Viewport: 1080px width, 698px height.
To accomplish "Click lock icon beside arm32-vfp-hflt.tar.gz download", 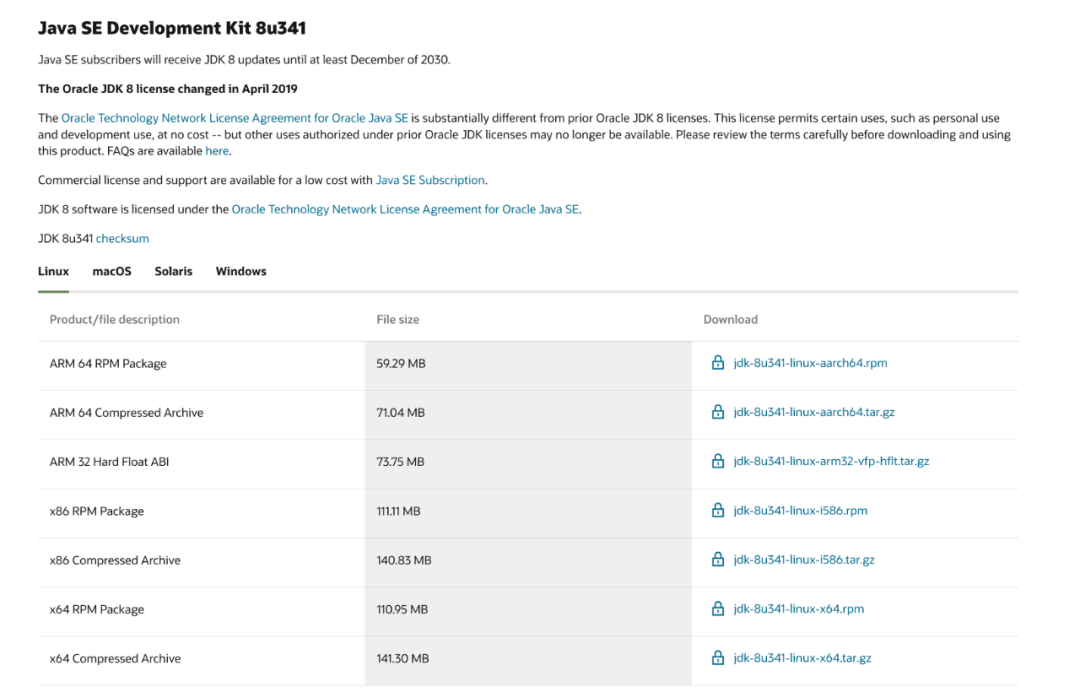I will 718,461.
